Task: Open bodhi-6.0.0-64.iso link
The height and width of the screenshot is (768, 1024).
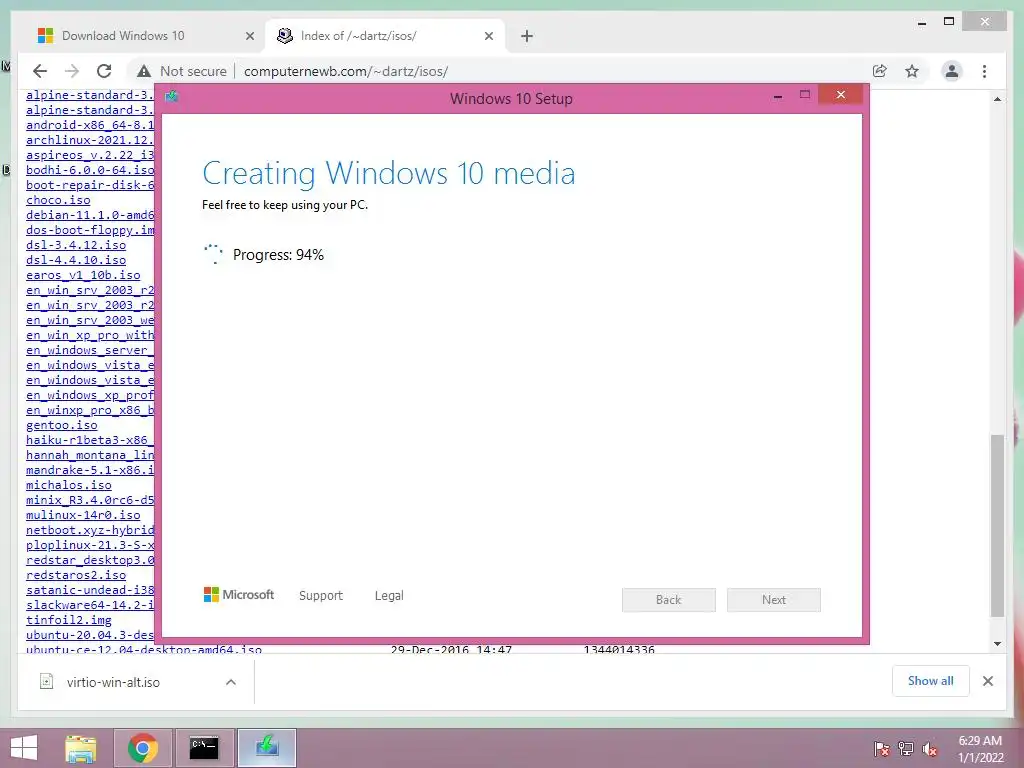Action: [90, 170]
